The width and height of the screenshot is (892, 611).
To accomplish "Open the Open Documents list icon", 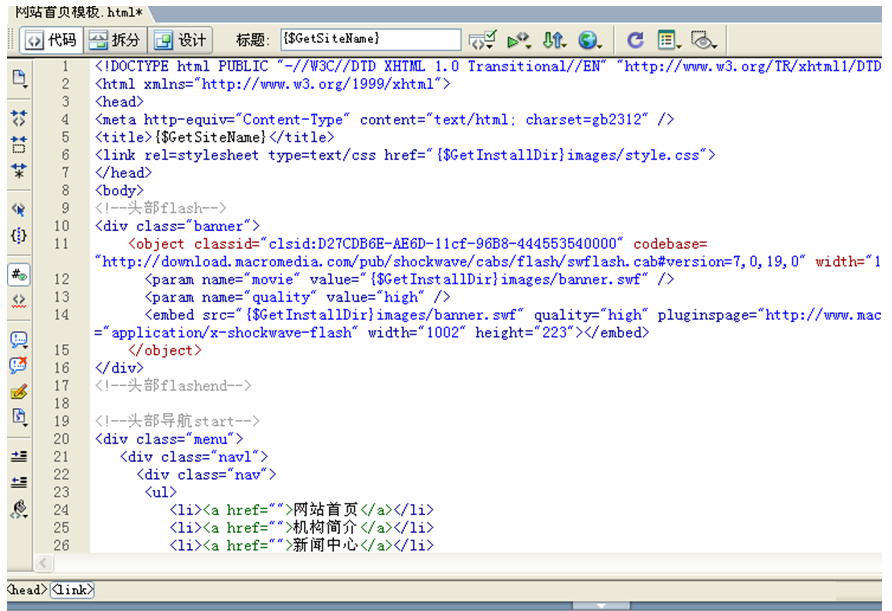I will click(19, 79).
